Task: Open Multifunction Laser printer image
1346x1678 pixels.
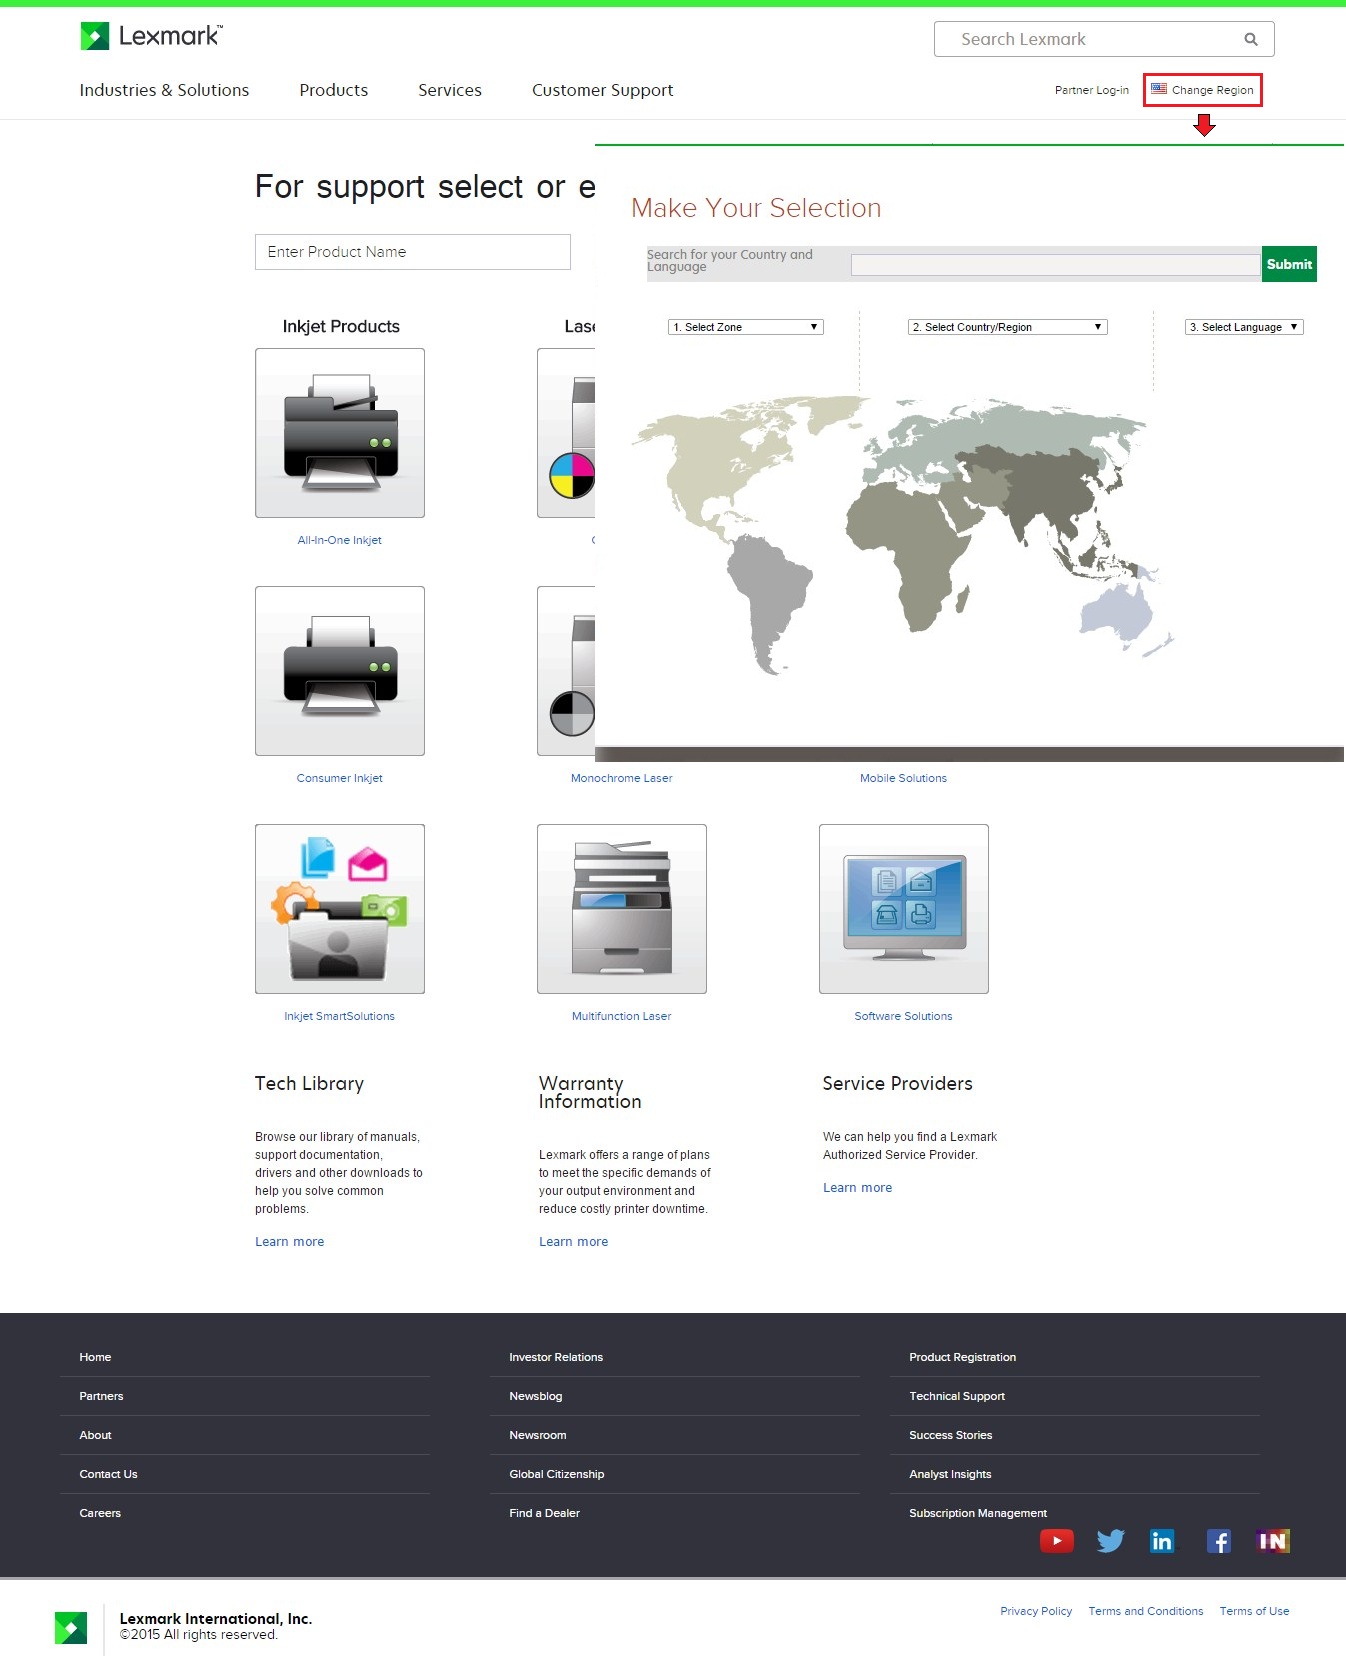Action: click(622, 909)
